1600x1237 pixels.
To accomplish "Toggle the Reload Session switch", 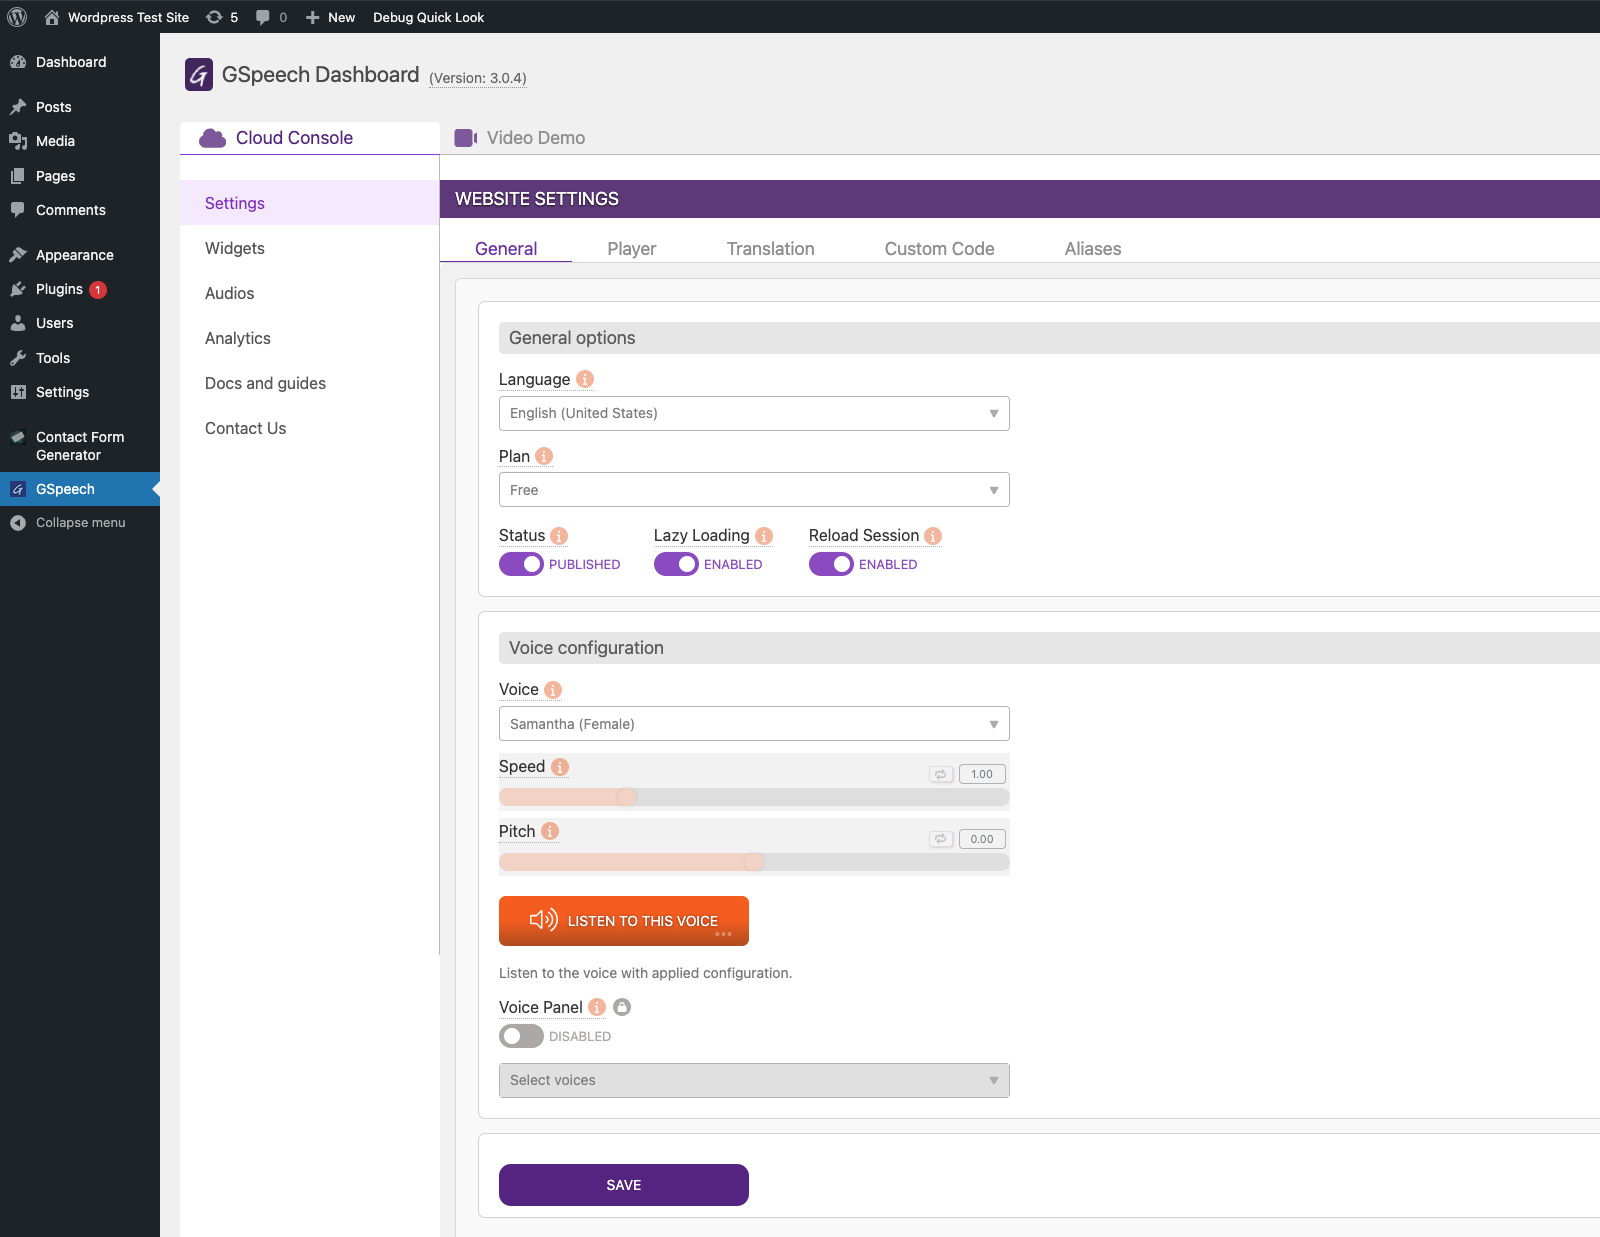I will (831, 564).
